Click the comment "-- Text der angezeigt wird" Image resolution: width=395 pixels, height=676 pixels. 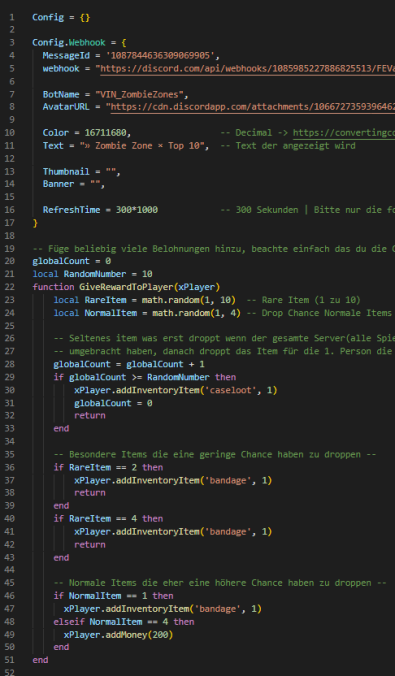[x=288, y=146]
